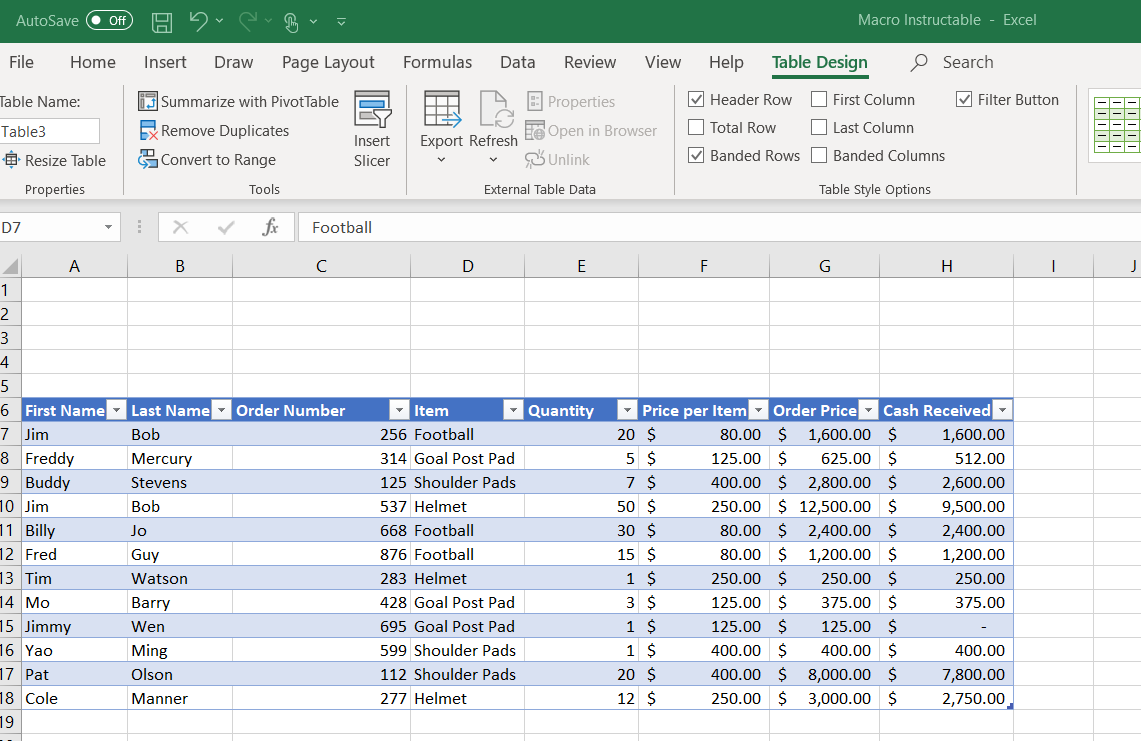Image resolution: width=1141 pixels, height=741 pixels.
Task: Insert a Slicer for the table
Action: click(372, 128)
